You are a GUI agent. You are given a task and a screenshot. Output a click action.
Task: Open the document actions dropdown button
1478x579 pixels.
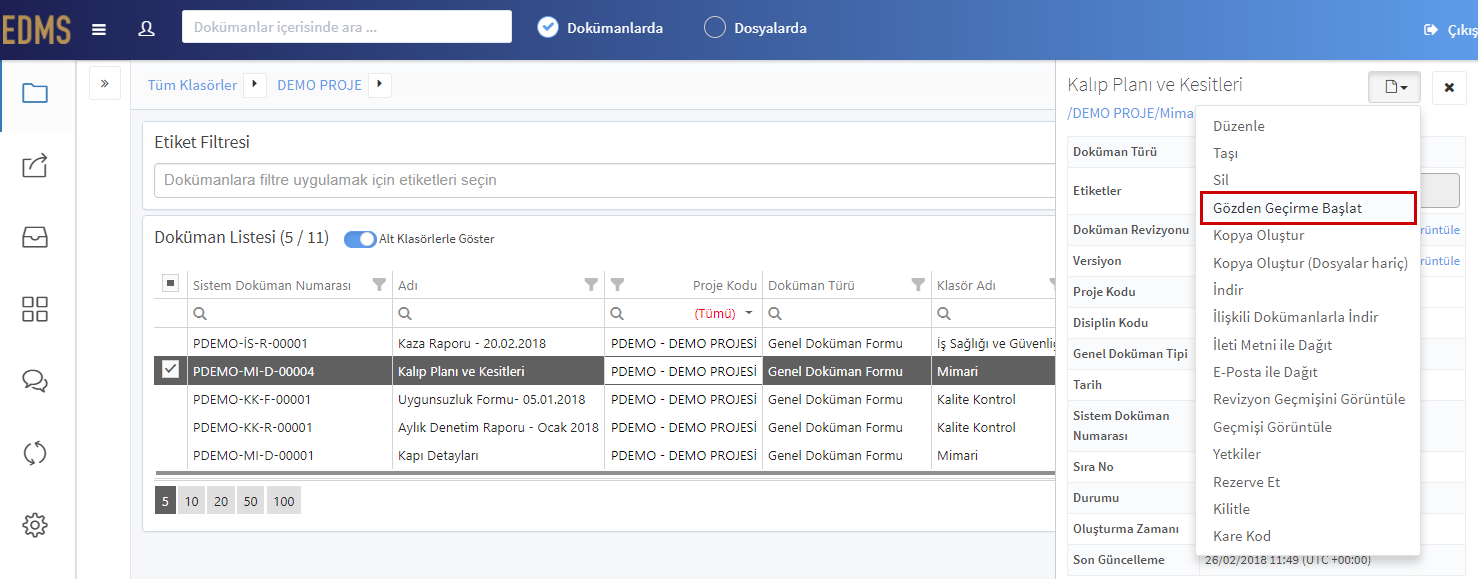[1394, 88]
